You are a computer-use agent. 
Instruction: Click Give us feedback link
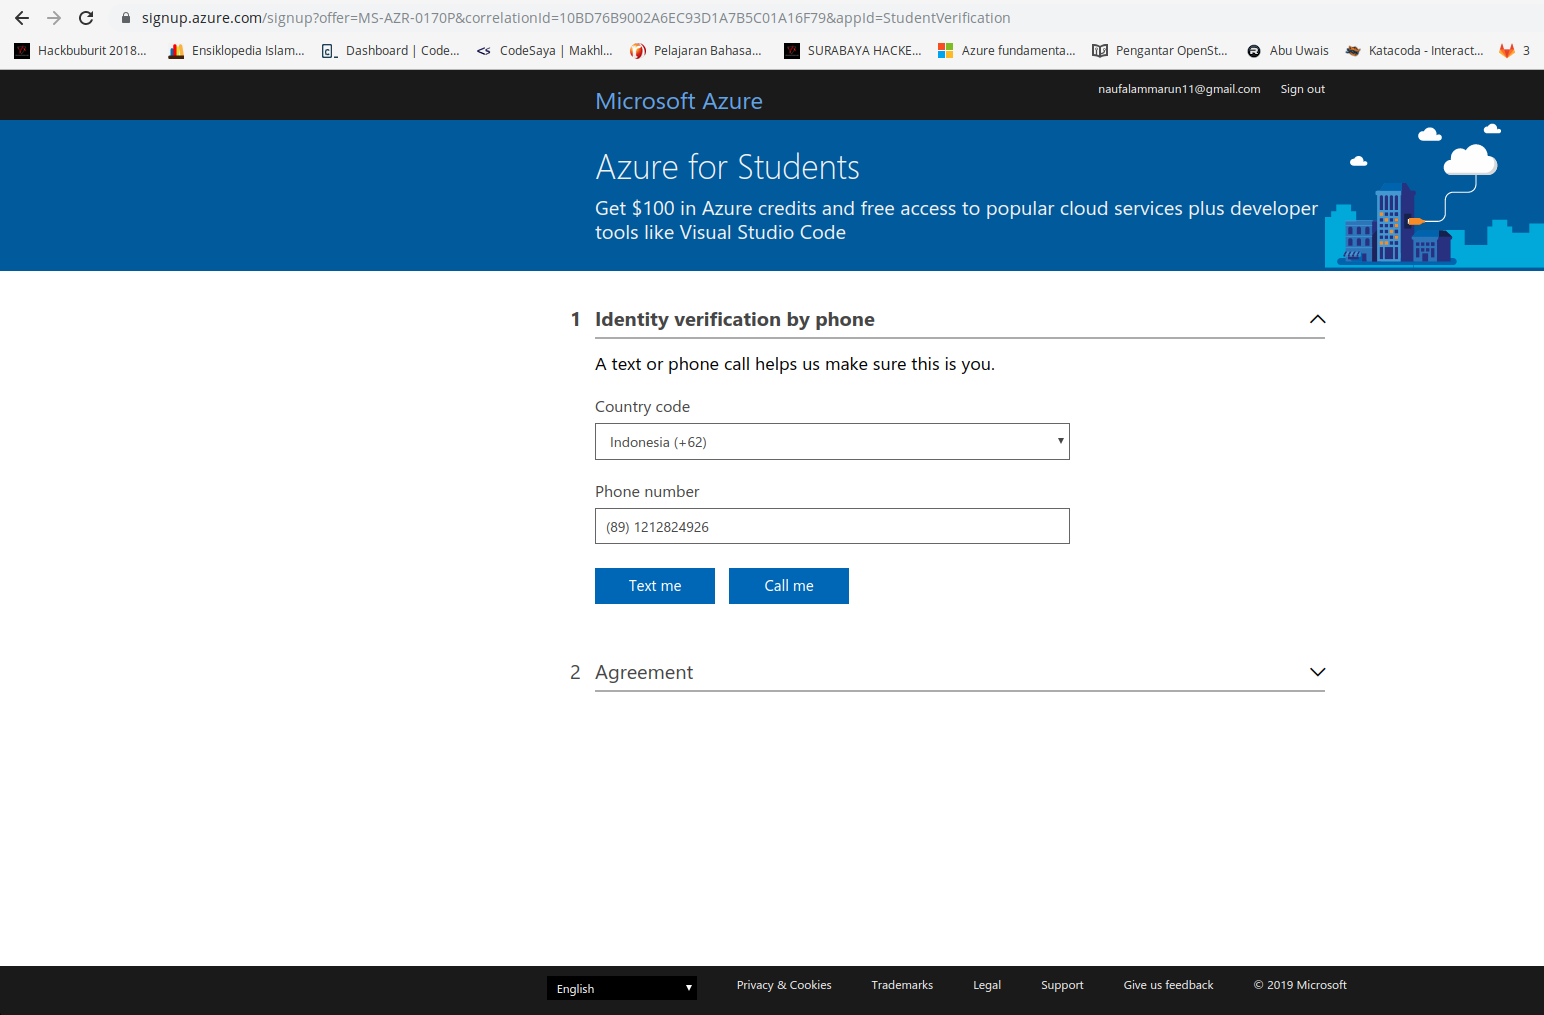[1168, 985]
